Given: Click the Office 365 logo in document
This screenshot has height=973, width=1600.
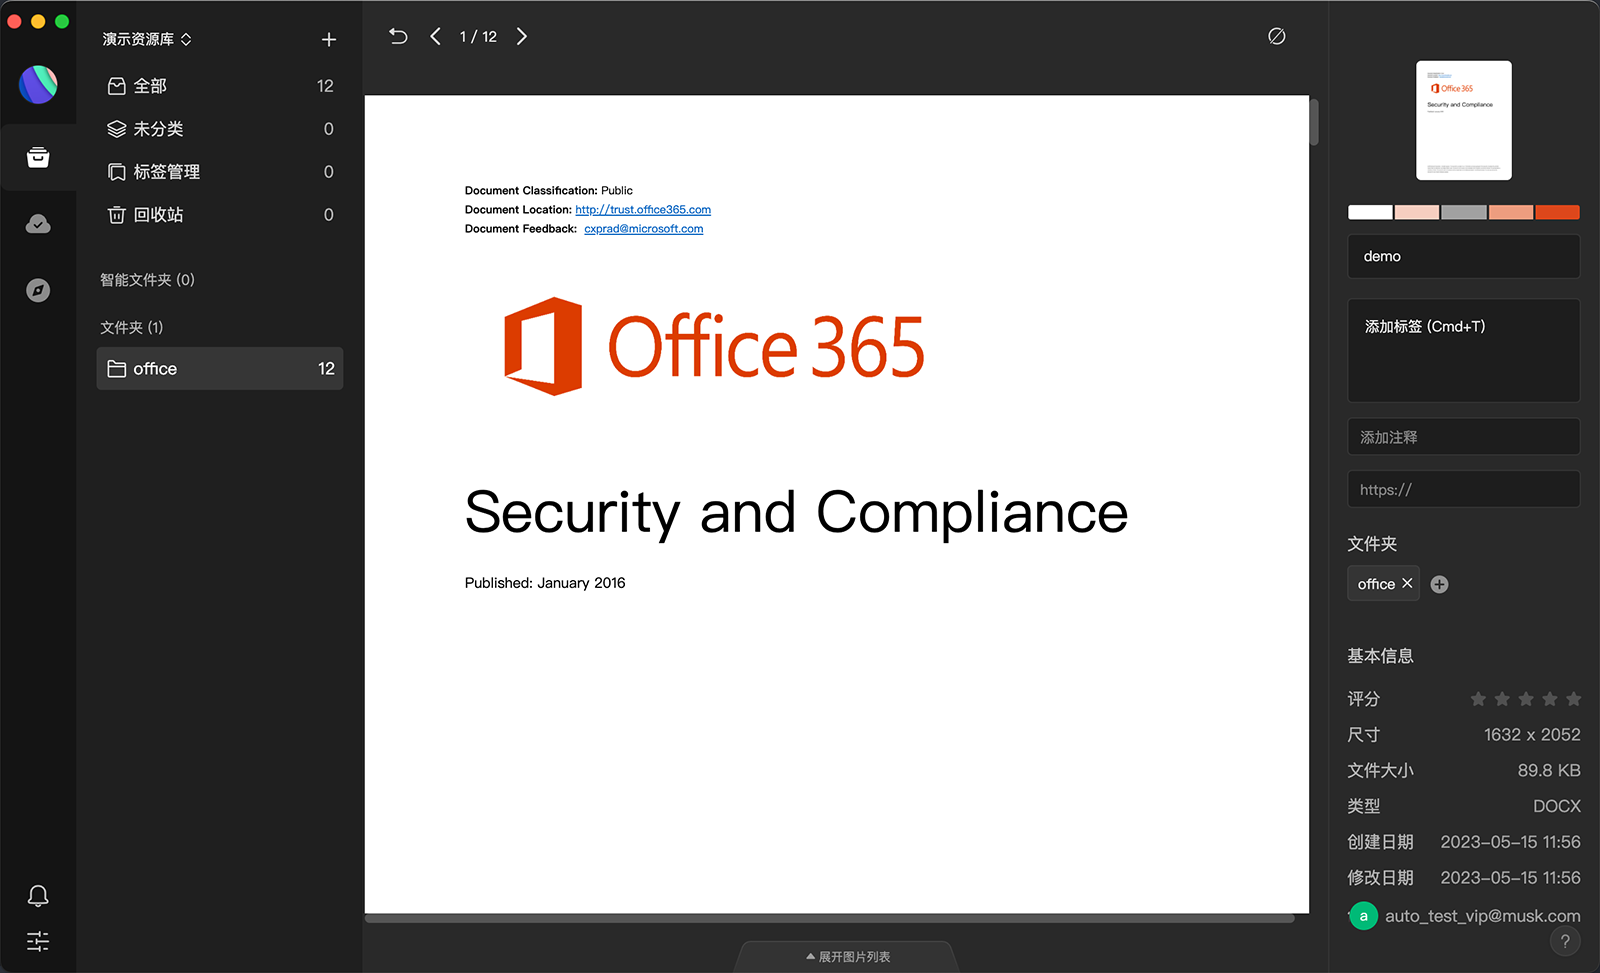Looking at the screenshot, I should click(x=714, y=346).
